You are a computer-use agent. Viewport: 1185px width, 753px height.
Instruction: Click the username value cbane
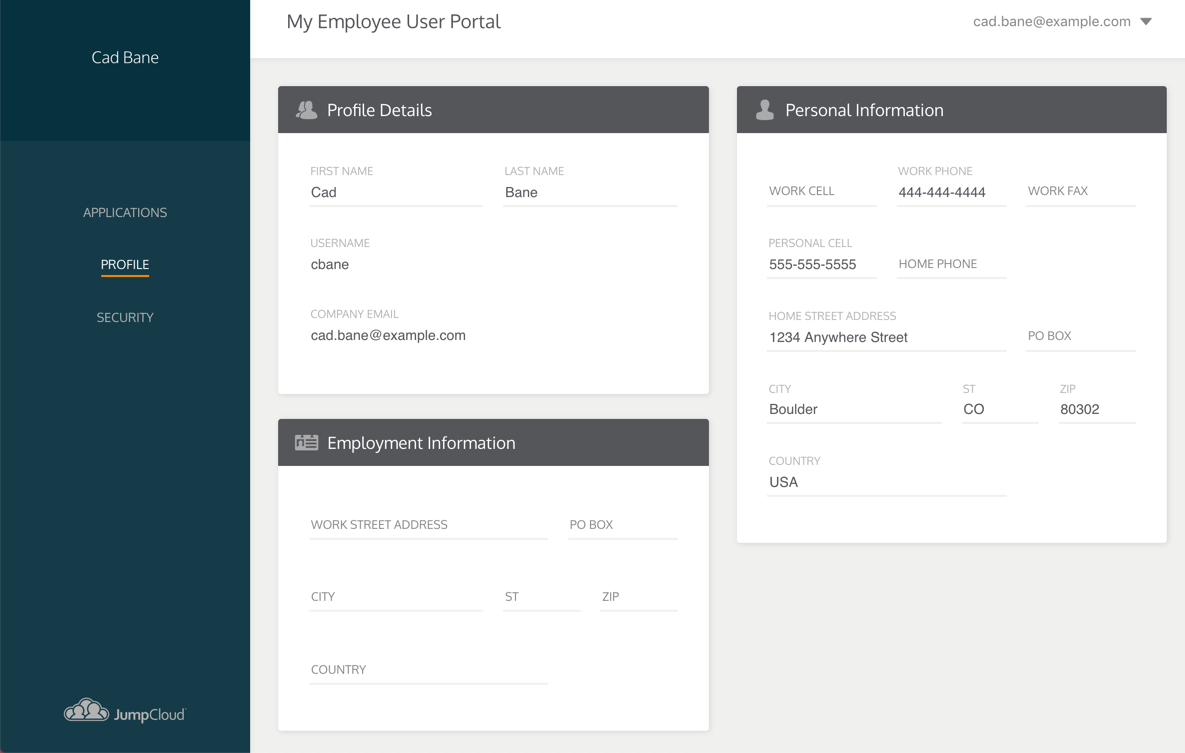(330, 265)
